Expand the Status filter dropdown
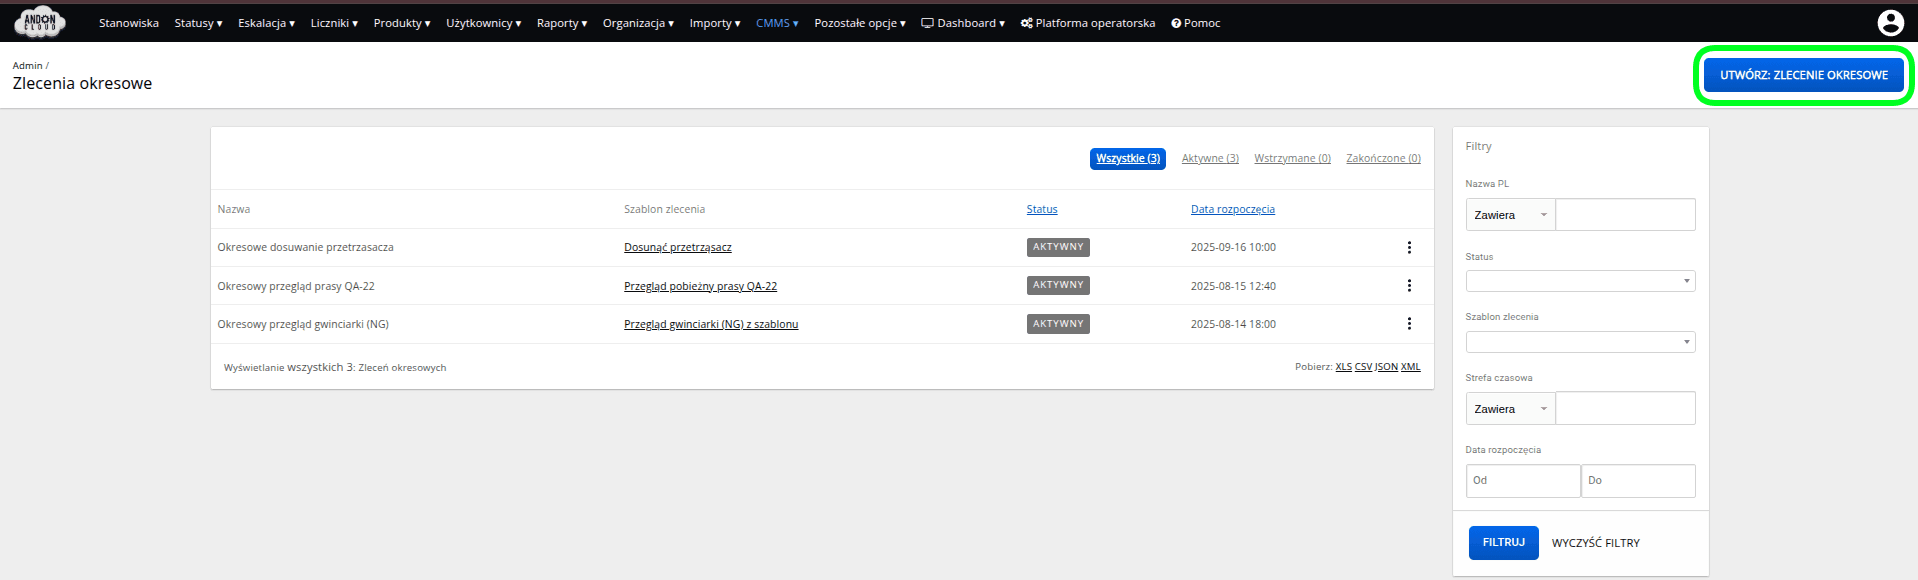Screen dimensions: 1918x580 tap(1580, 281)
